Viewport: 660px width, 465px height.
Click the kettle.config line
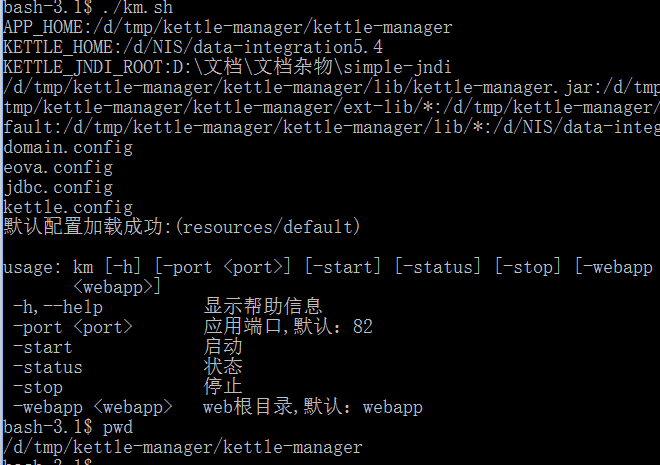[x=68, y=207]
